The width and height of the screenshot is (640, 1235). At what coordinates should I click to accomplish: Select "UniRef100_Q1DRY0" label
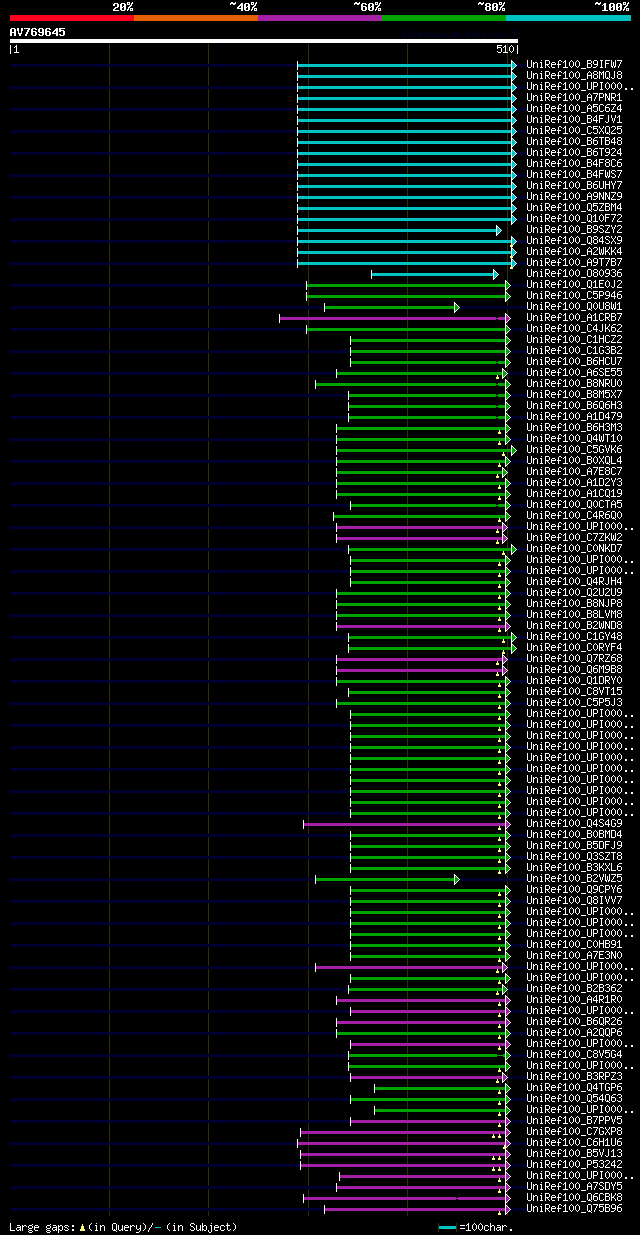pos(574,681)
